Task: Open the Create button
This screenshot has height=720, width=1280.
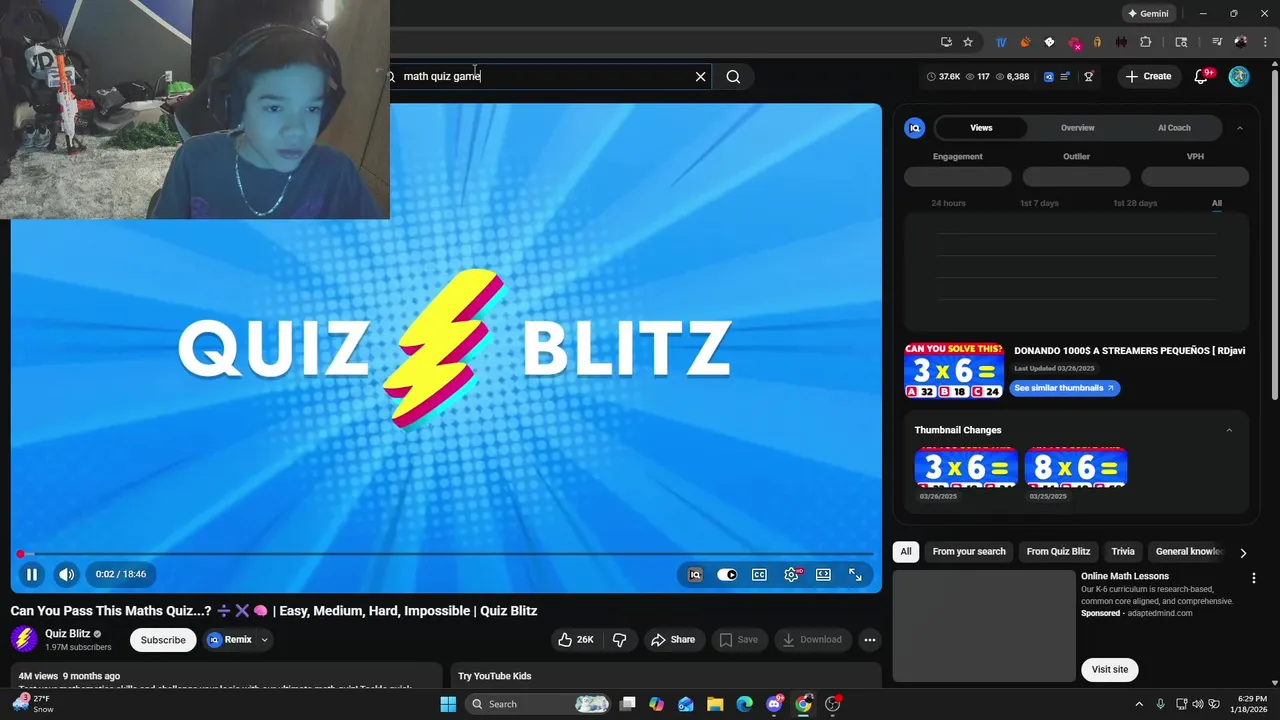Action: pyautogui.click(x=1148, y=76)
